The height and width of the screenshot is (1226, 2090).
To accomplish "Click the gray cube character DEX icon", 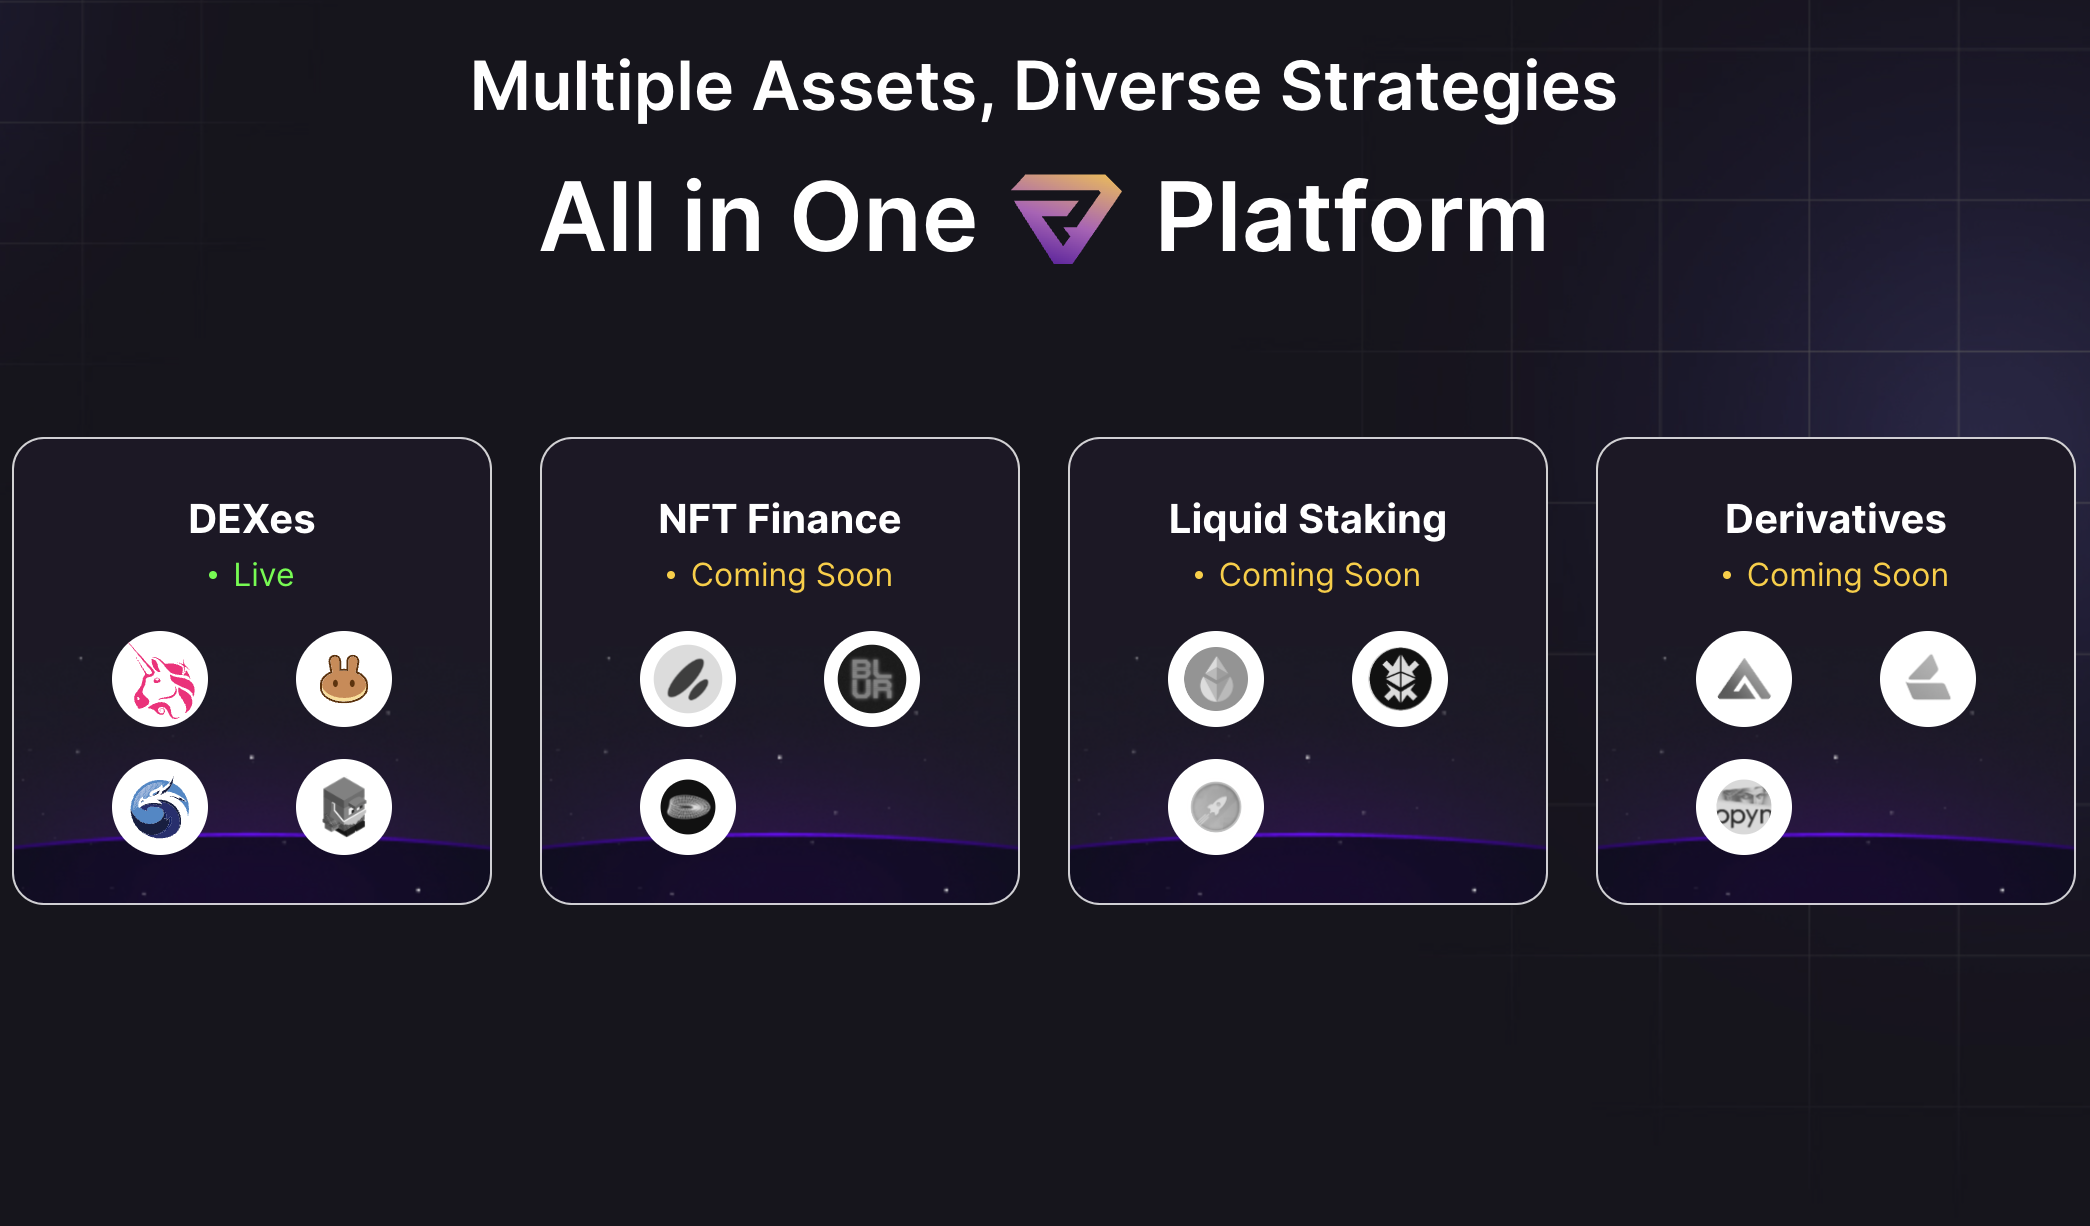I will coord(344,807).
